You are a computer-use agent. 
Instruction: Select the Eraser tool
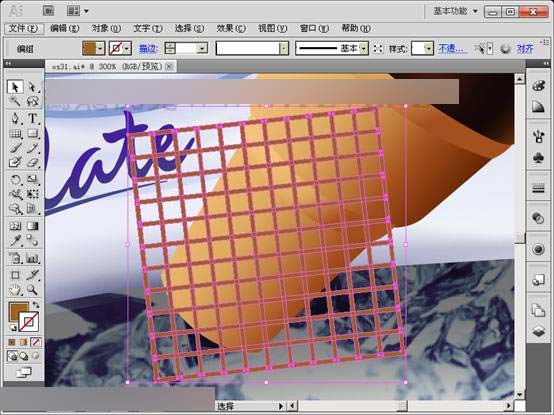click(32, 163)
